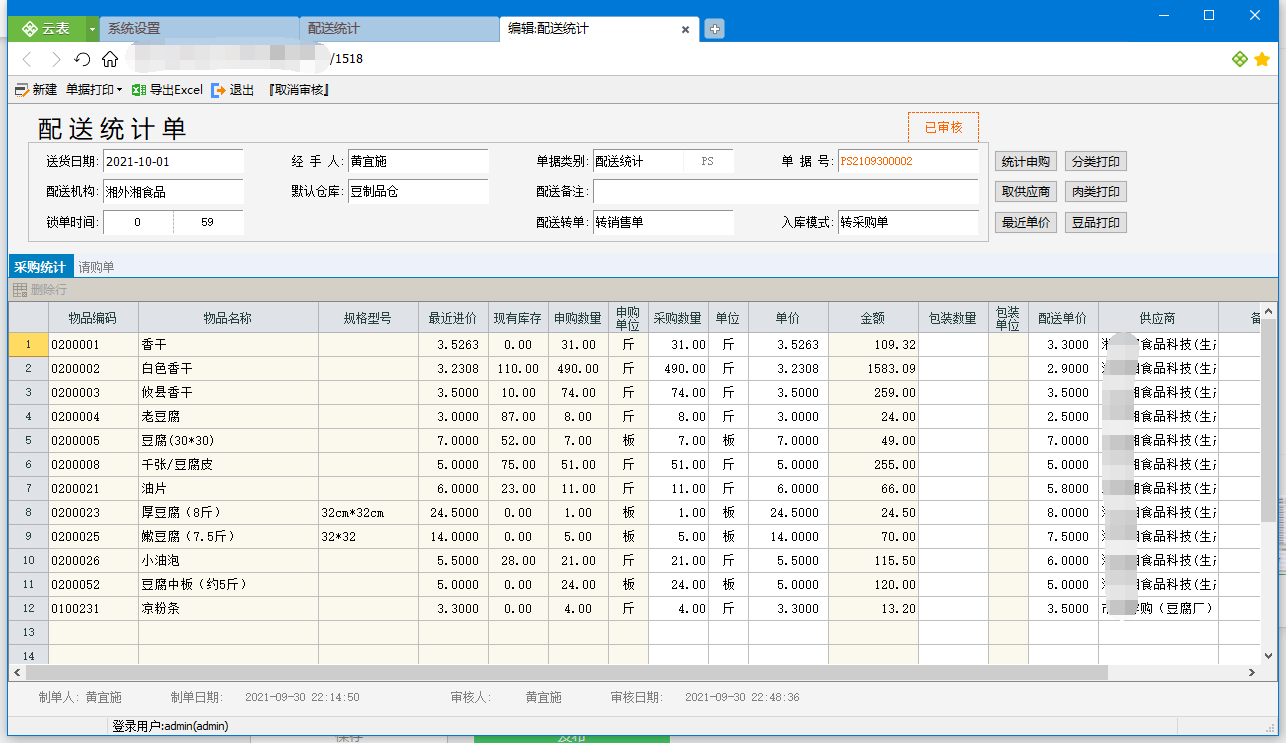Click the 送货日期 field 2021-10-01
1286x743 pixels.
pos(173,161)
